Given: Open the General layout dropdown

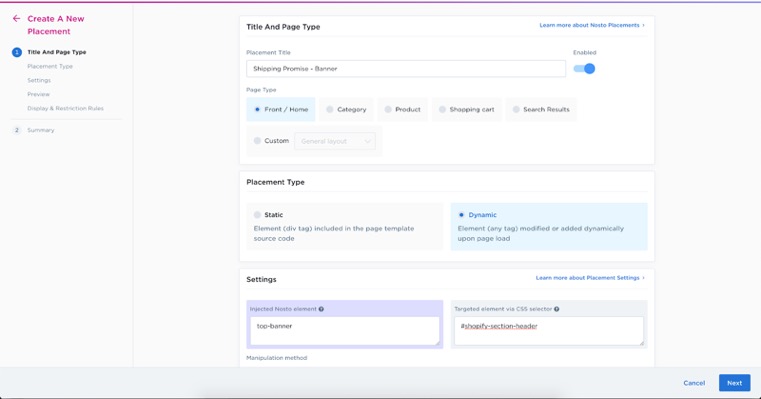Looking at the screenshot, I should point(335,141).
